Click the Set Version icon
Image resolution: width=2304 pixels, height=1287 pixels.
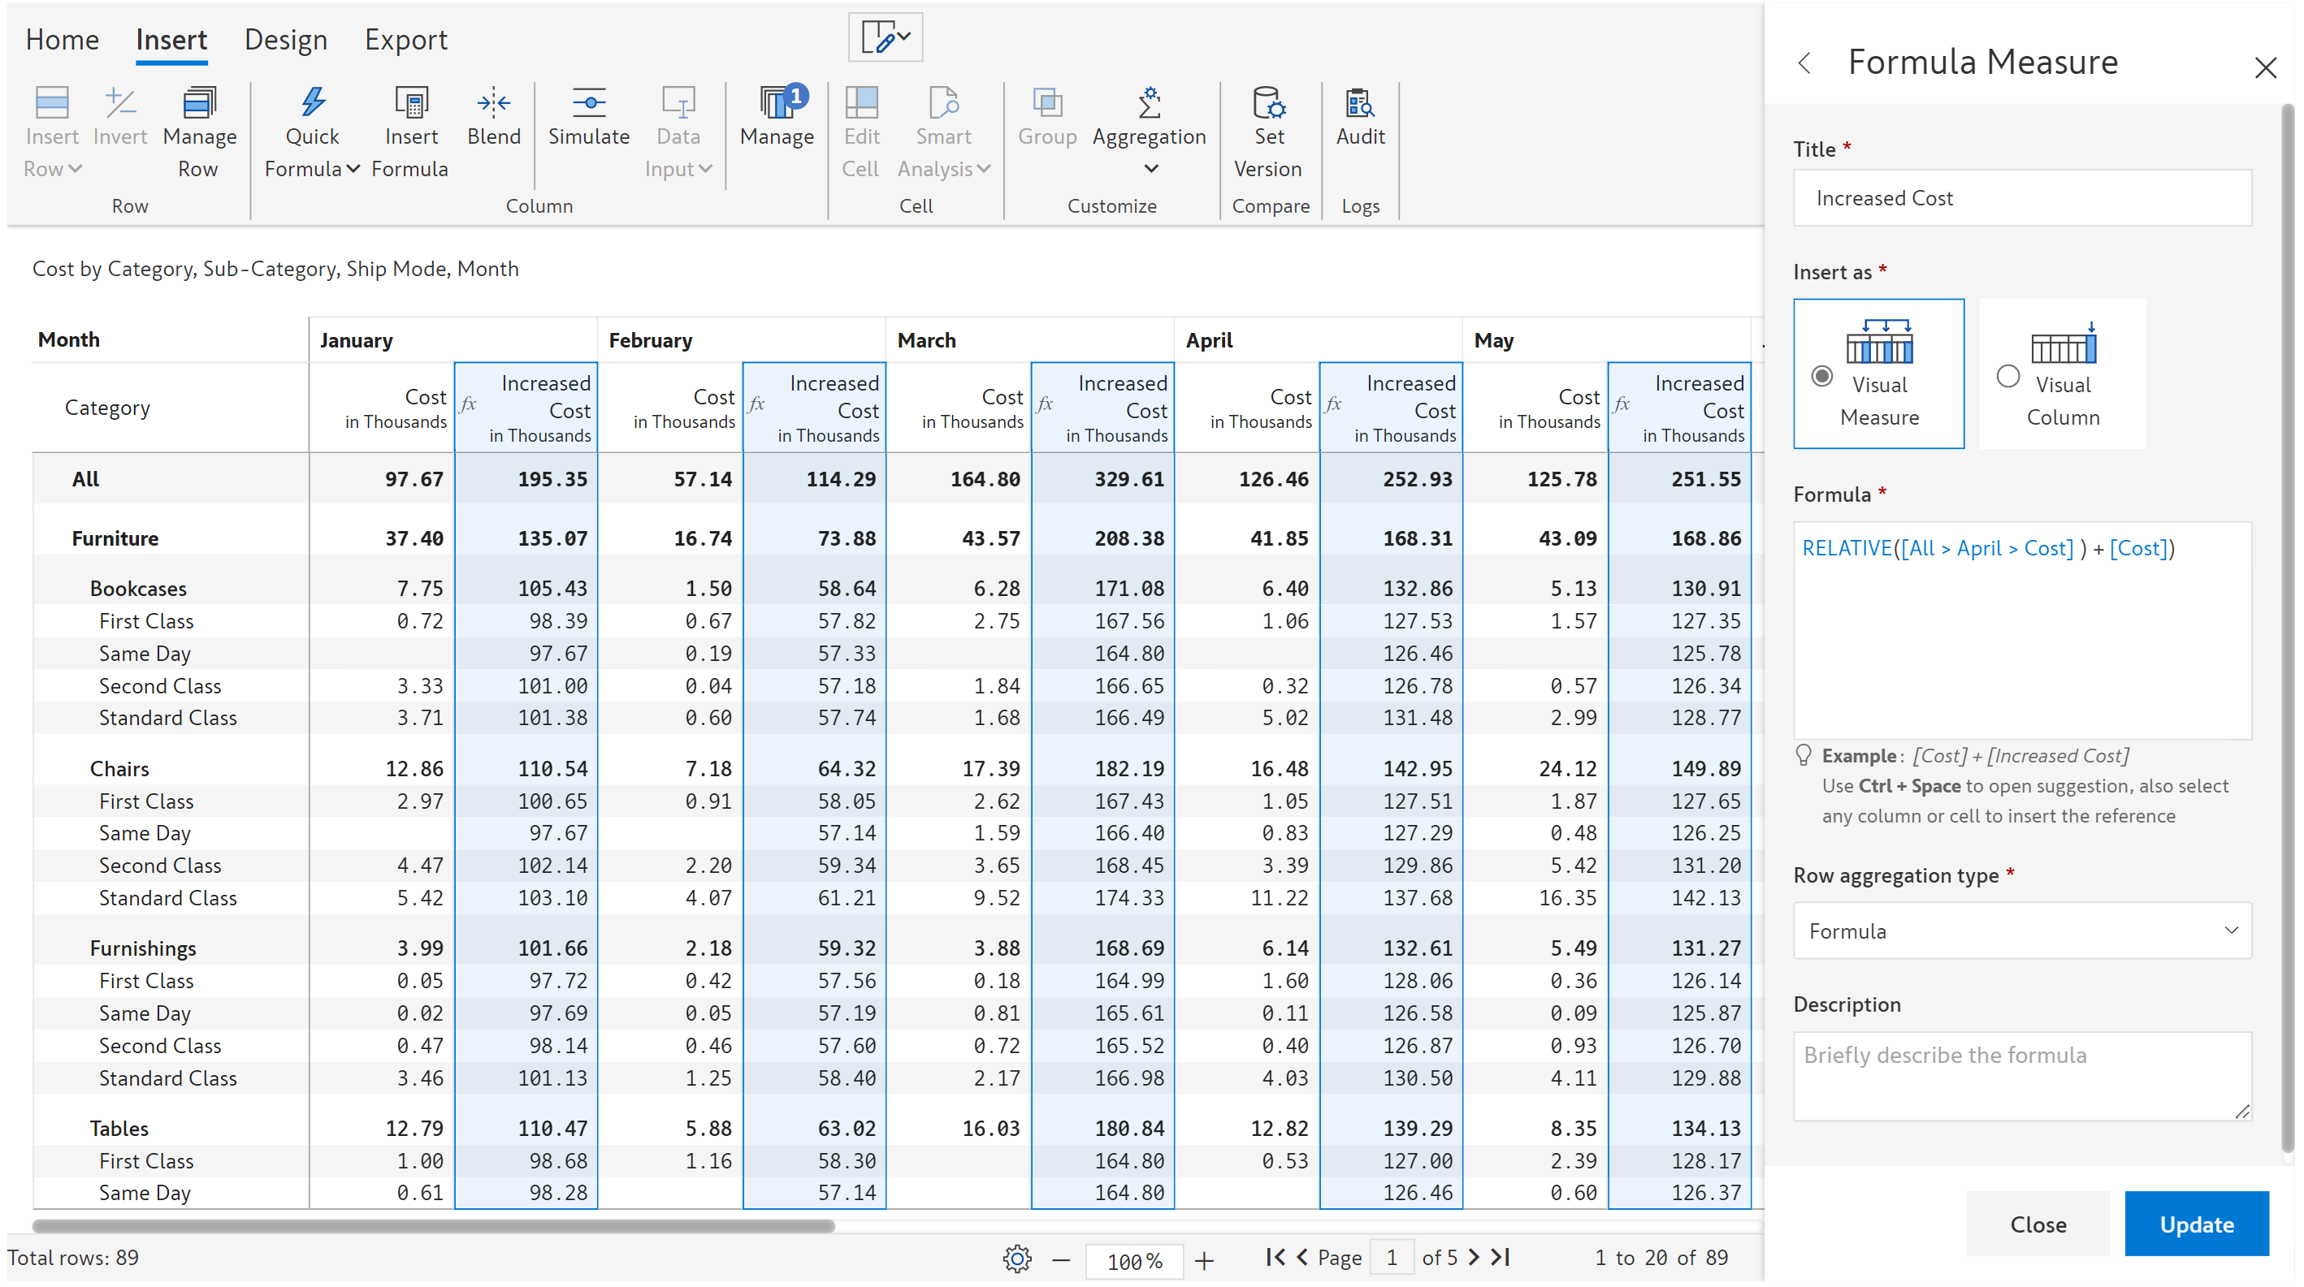point(1267,104)
